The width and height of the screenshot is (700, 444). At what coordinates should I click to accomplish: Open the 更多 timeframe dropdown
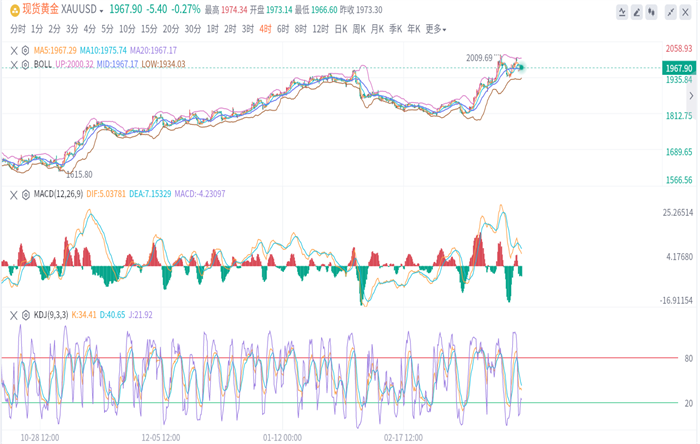click(435, 29)
